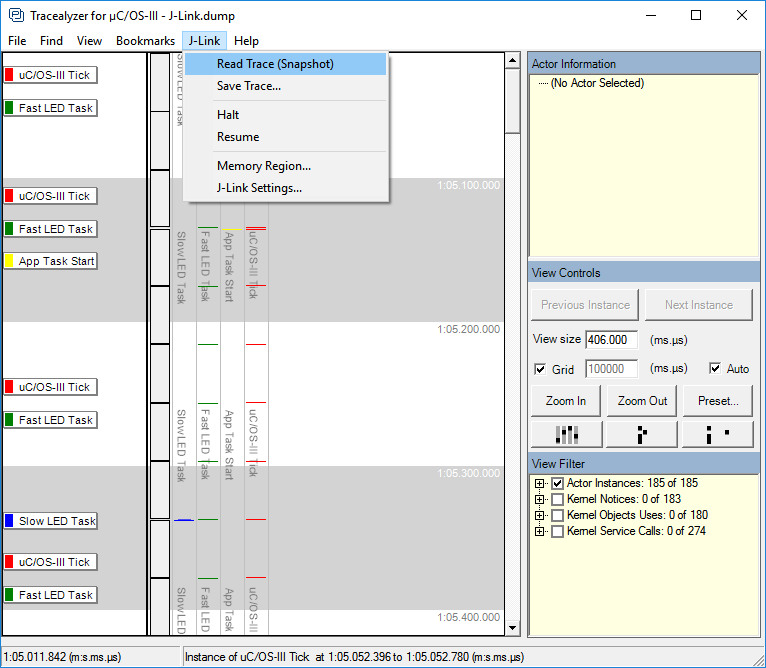Click the red swatch of the topmost uC/OS-III Tick label
The image size is (766, 668).
tap(9, 75)
